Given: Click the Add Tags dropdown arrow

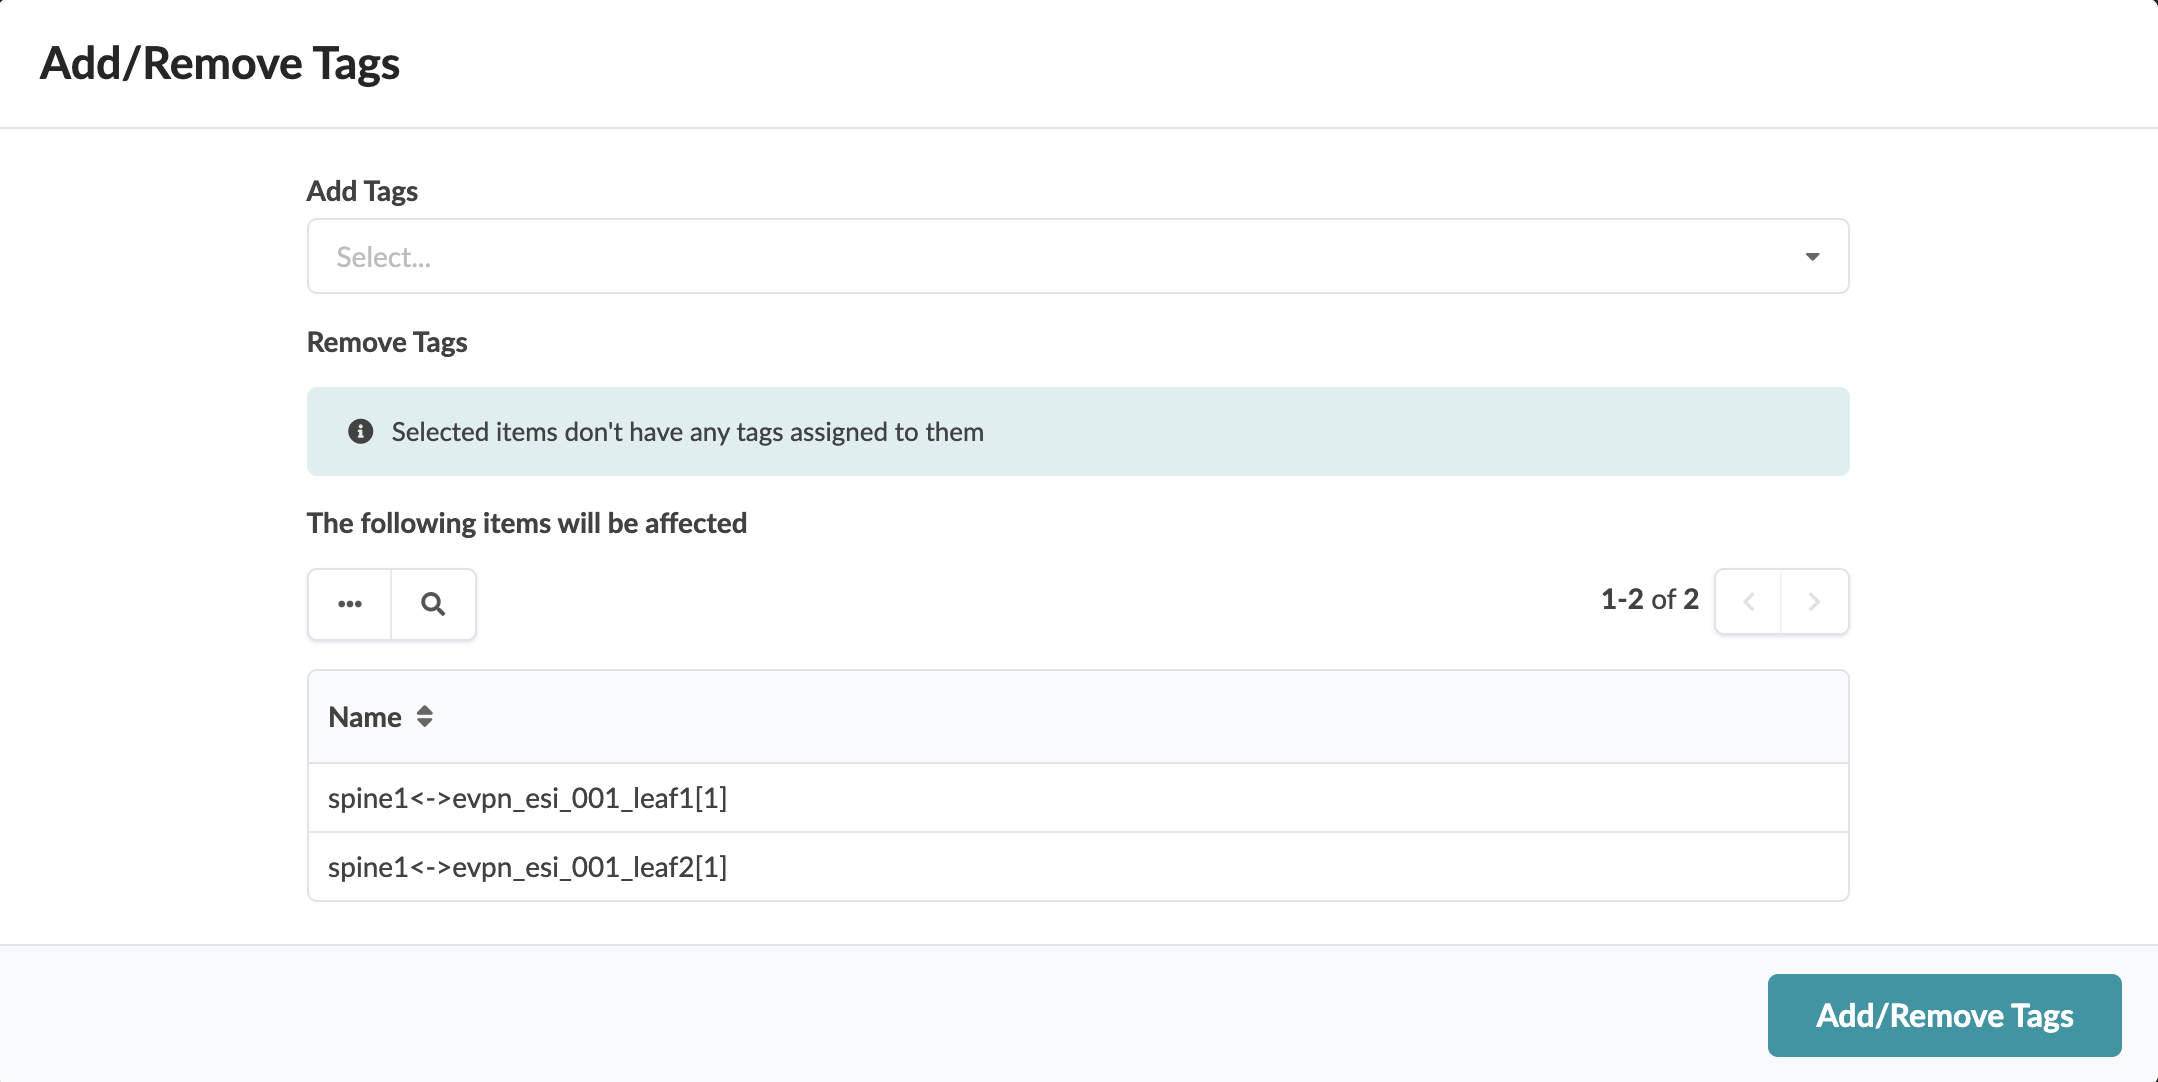Looking at the screenshot, I should coord(1812,257).
